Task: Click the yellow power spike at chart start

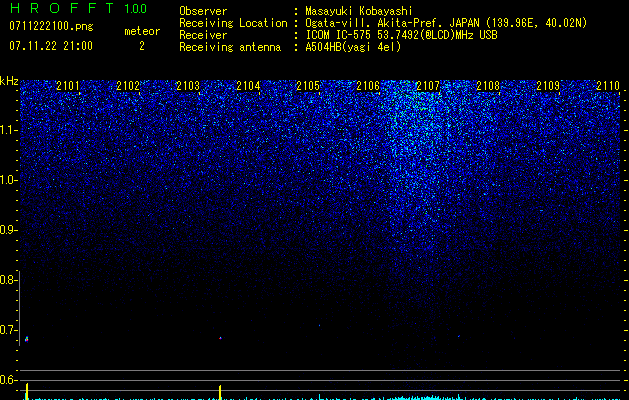Action: coord(27,391)
